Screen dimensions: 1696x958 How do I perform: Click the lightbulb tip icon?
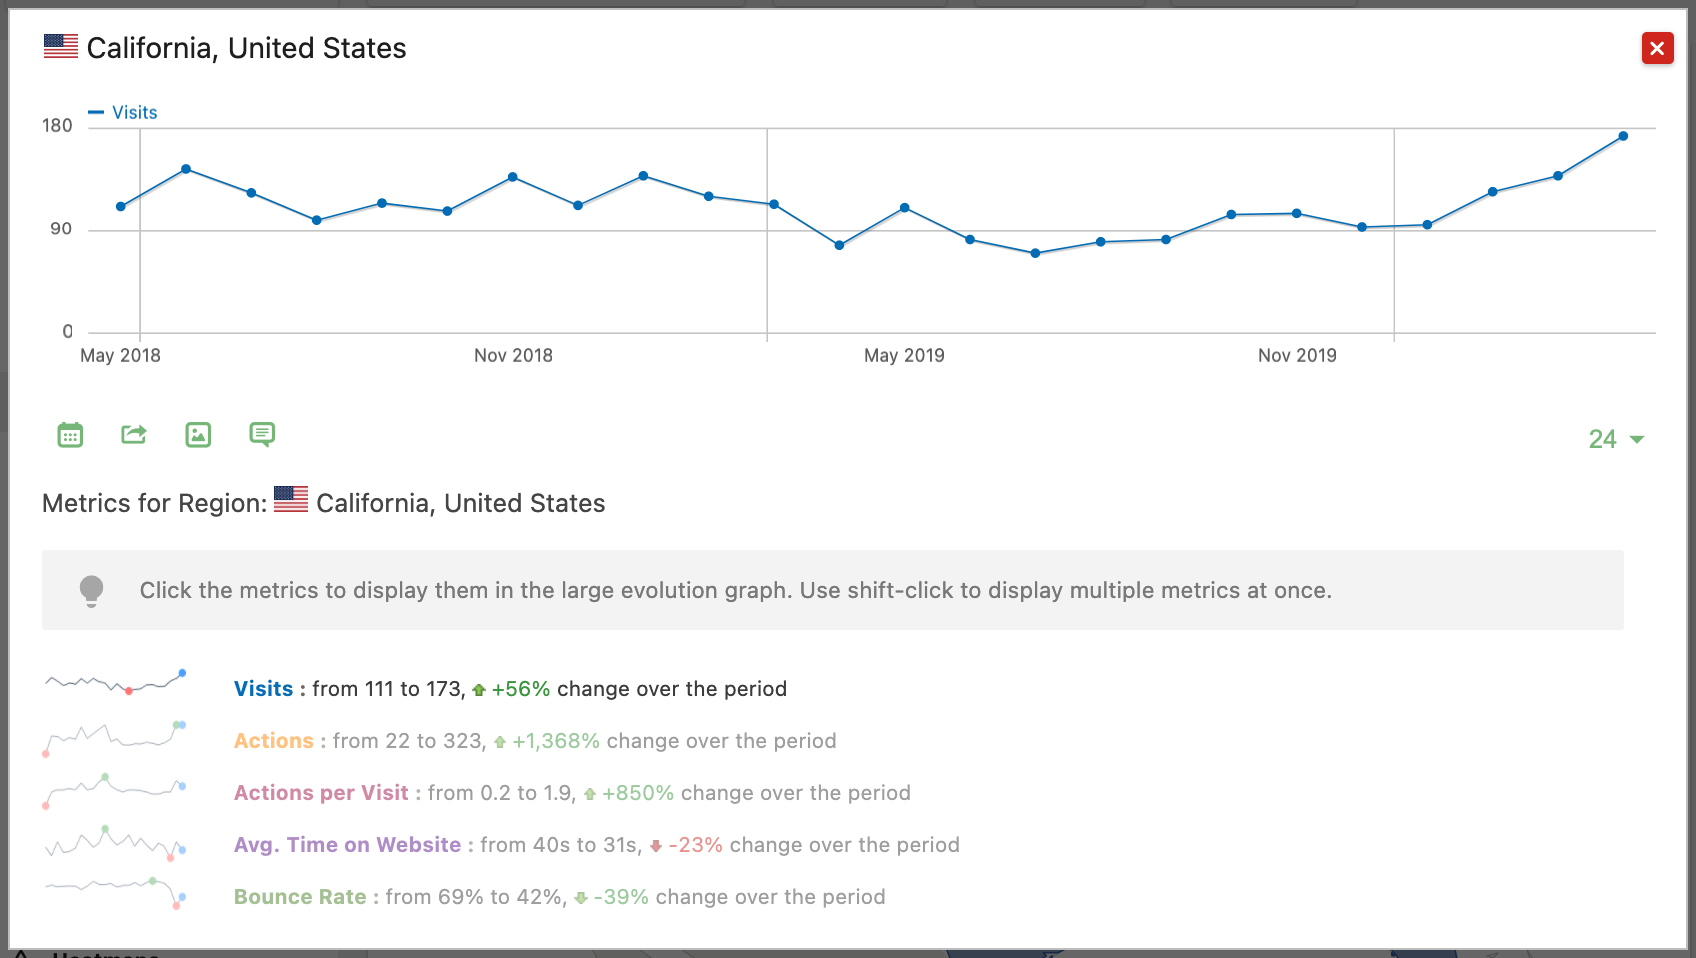pyautogui.click(x=91, y=590)
